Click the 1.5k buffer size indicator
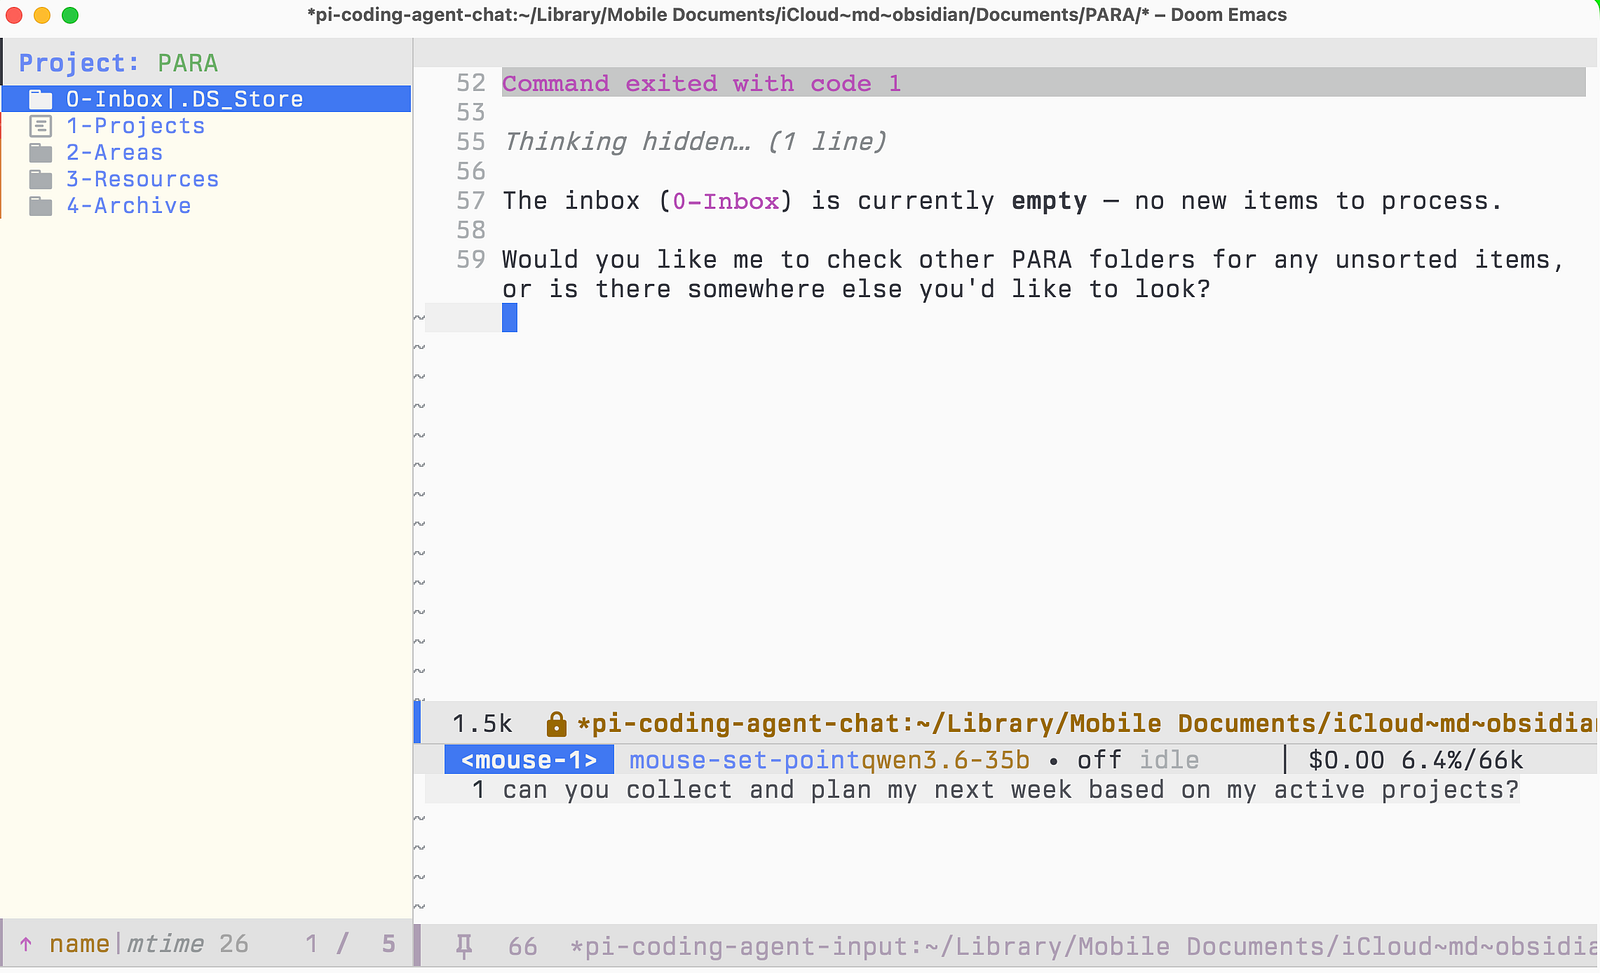 (x=482, y=724)
